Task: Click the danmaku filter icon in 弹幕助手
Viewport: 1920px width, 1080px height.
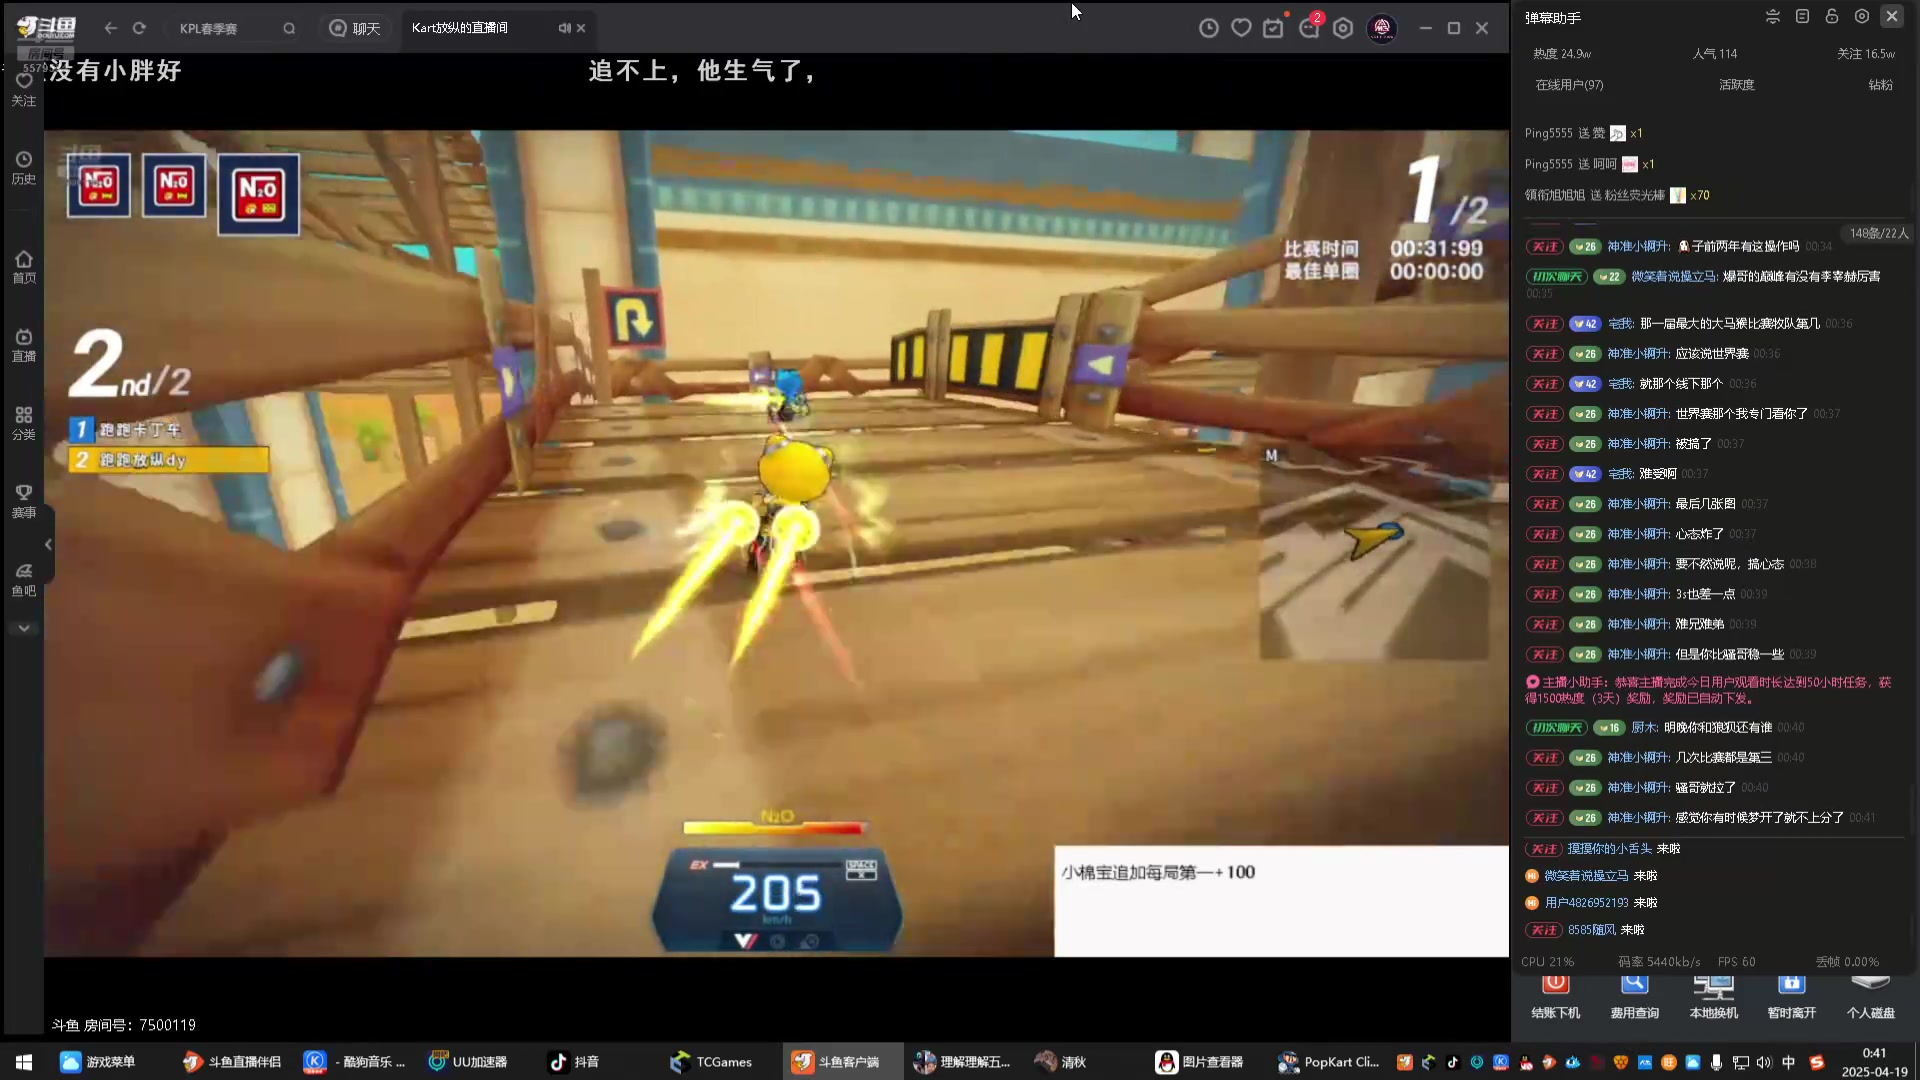Action: (1772, 16)
